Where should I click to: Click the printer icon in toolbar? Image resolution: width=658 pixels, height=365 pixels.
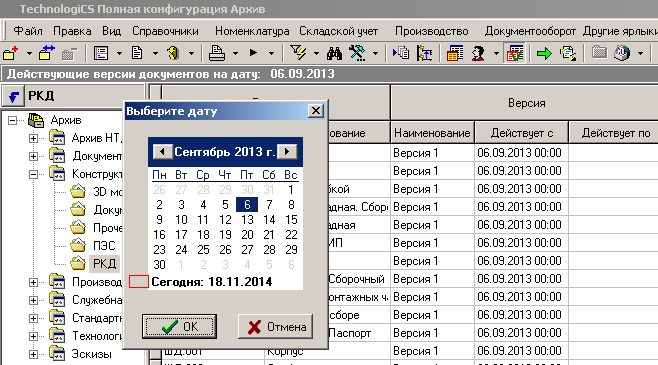point(217,53)
